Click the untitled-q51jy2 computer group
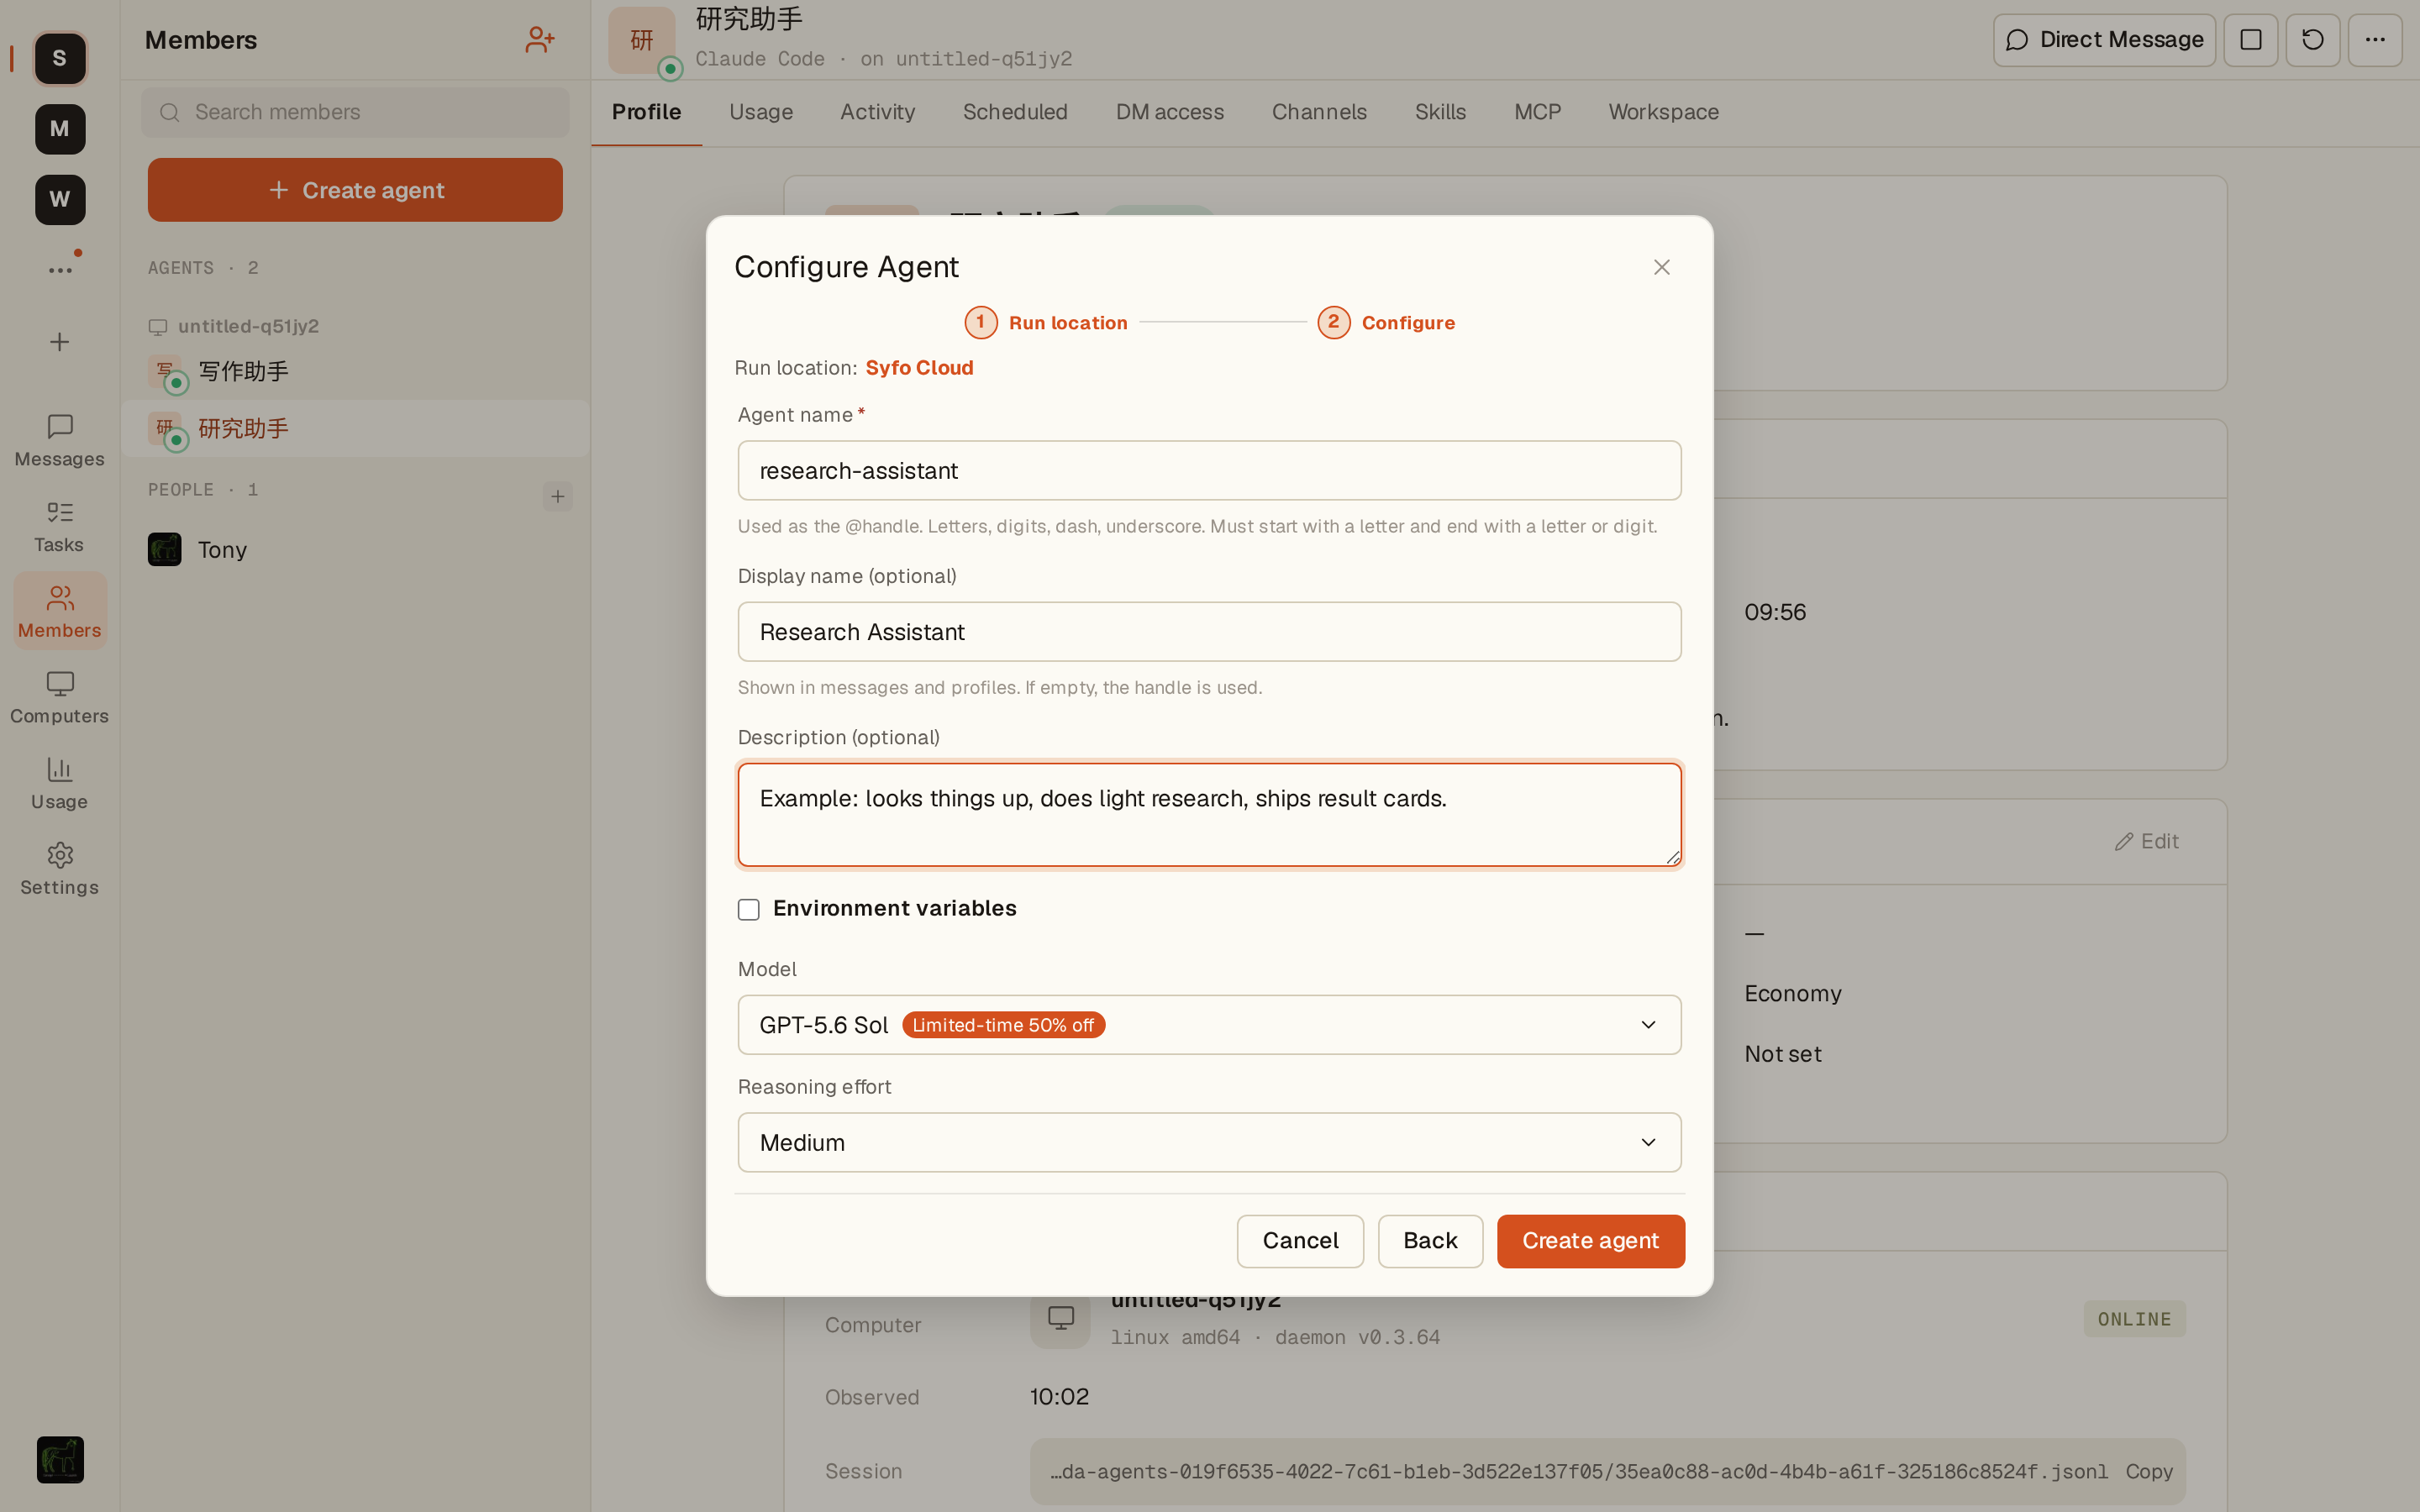 tap(234, 327)
